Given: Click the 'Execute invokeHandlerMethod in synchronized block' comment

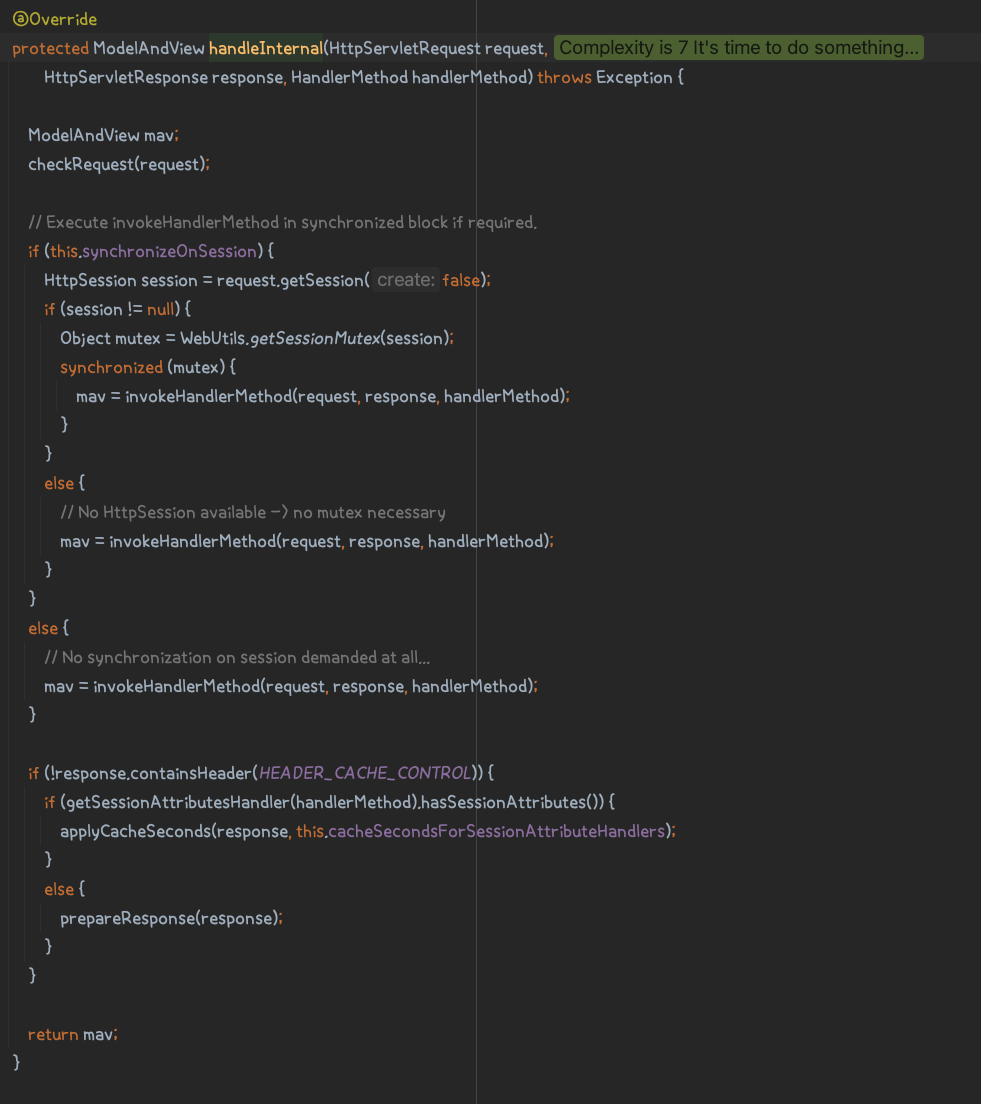Looking at the screenshot, I should point(282,222).
